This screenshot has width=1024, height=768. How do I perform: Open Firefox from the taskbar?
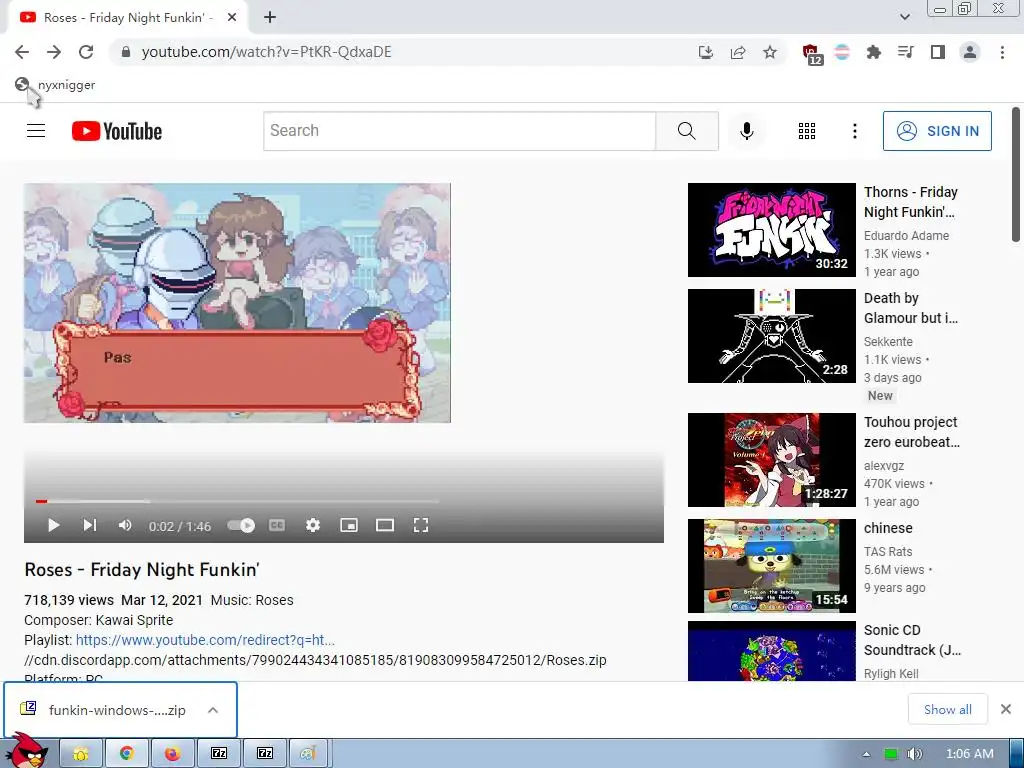click(172, 754)
